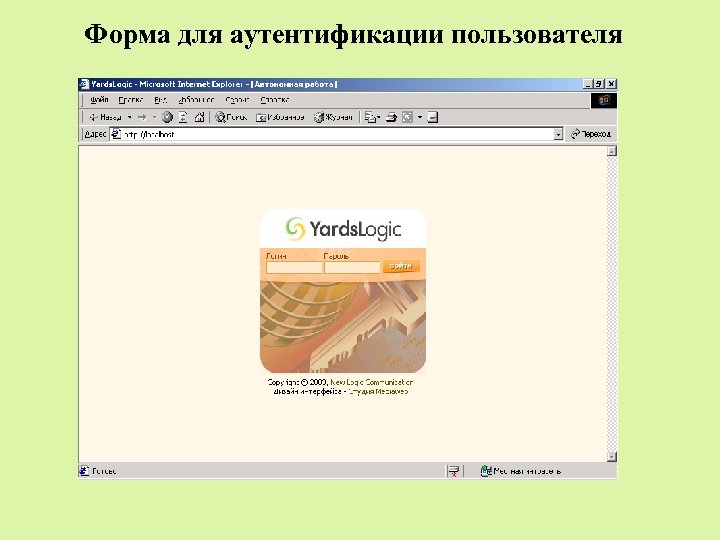Click the page icon in the address bar
The width and height of the screenshot is (720, 540).
click(x=116, y=134)
